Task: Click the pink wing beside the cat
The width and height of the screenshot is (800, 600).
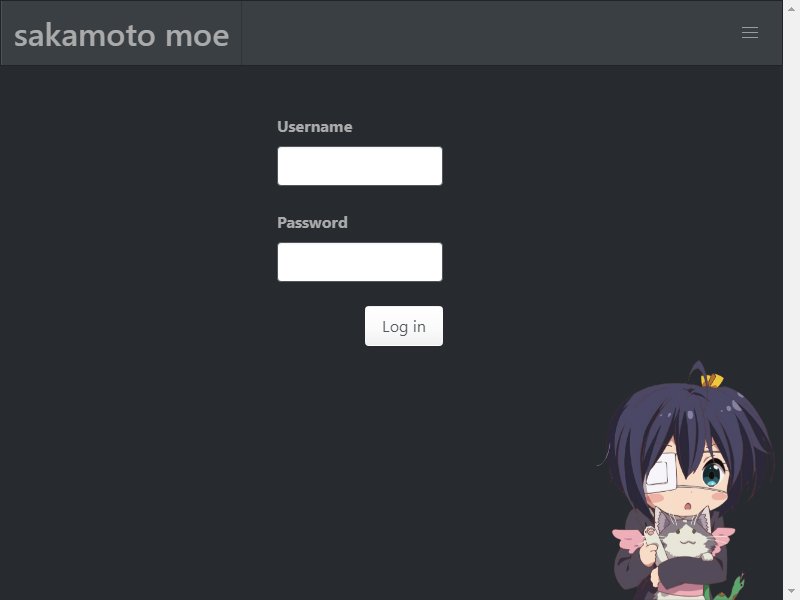Action: pyautogui.click(x=629, y=539)
